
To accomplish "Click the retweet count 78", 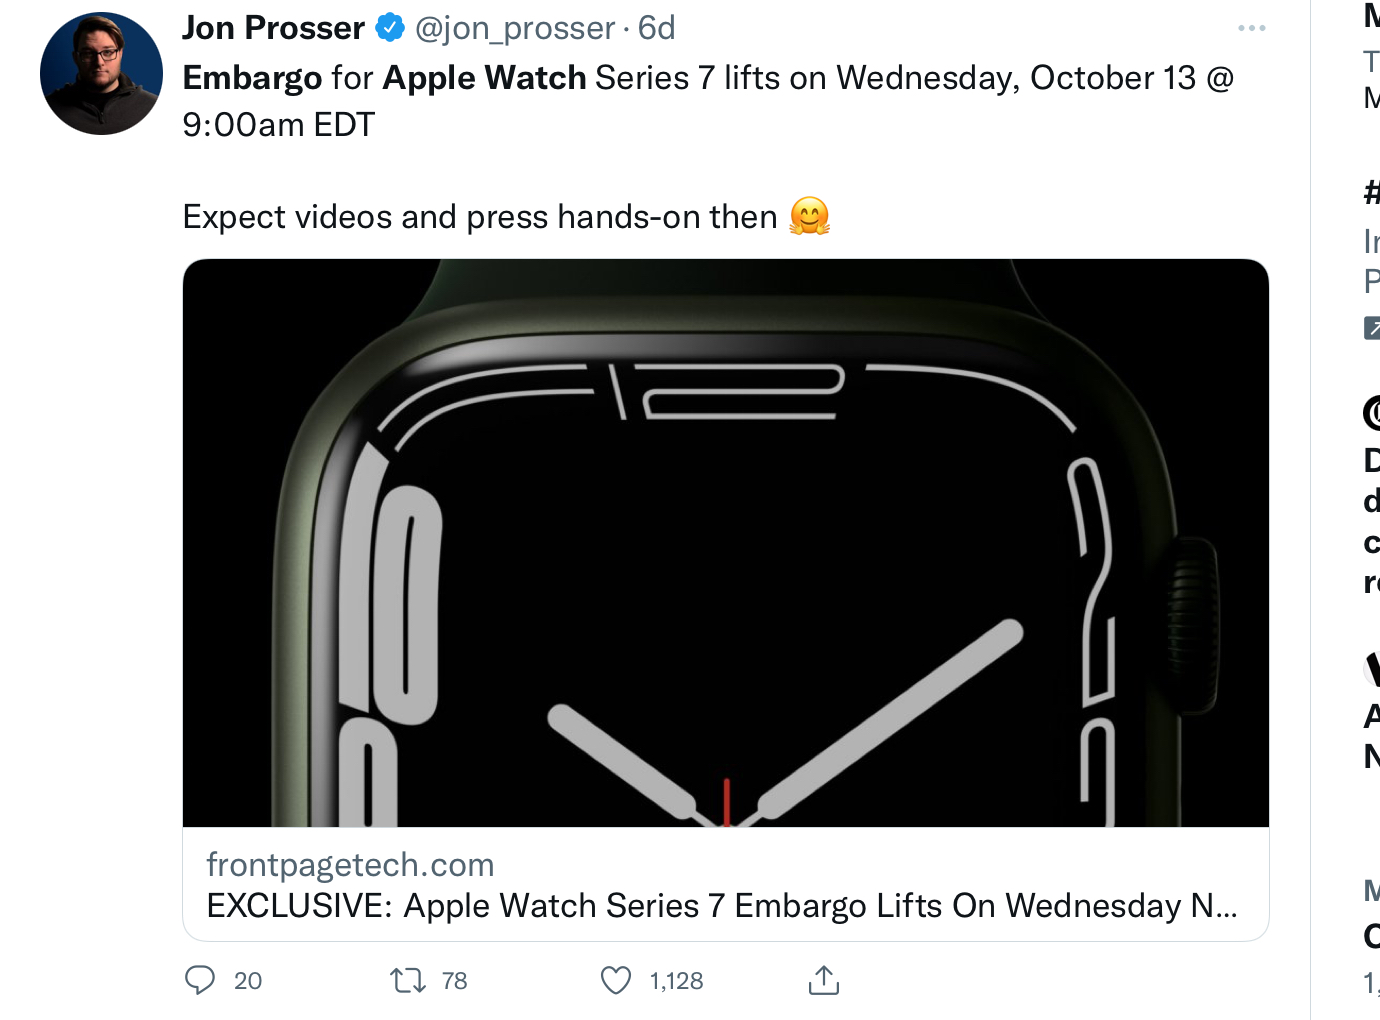I will (455, 981).
